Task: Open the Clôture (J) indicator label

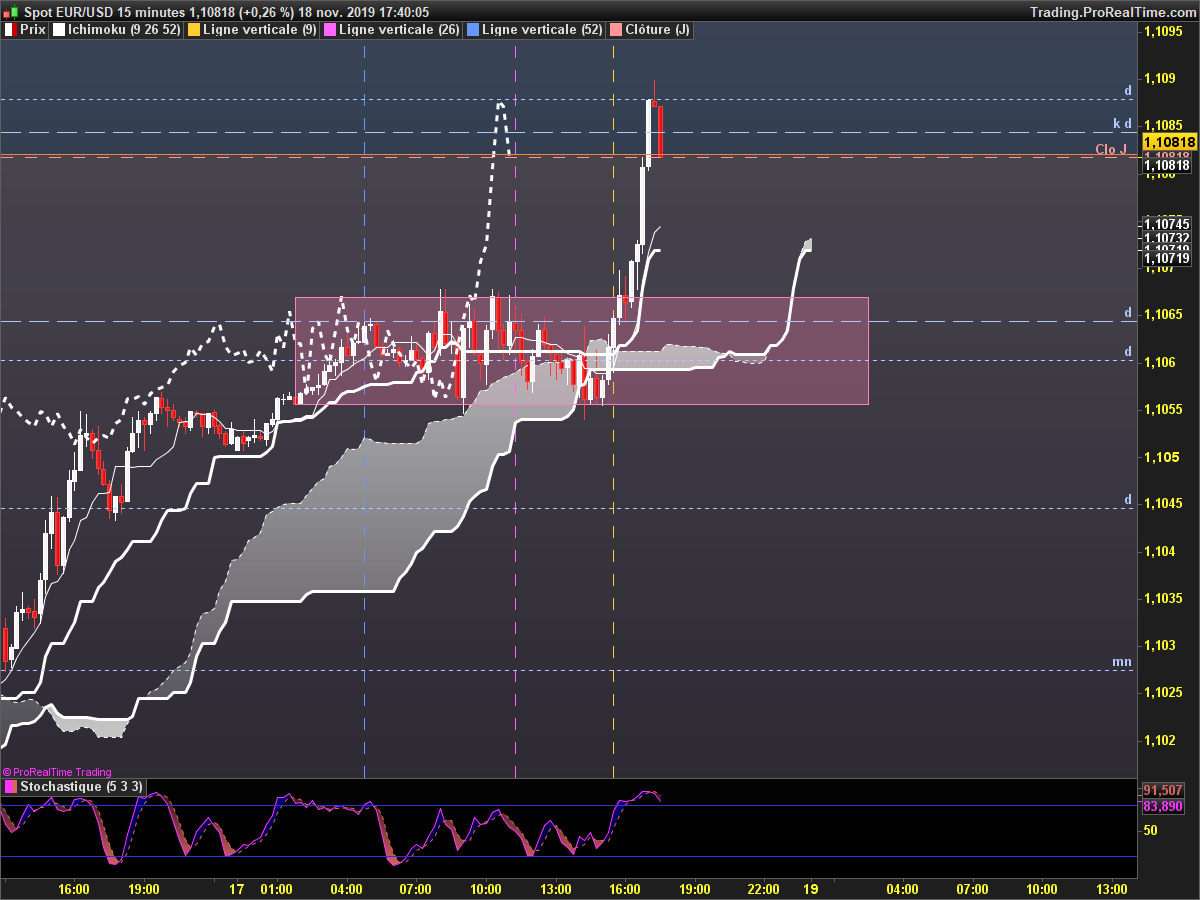Action: [x=657, y=30]
